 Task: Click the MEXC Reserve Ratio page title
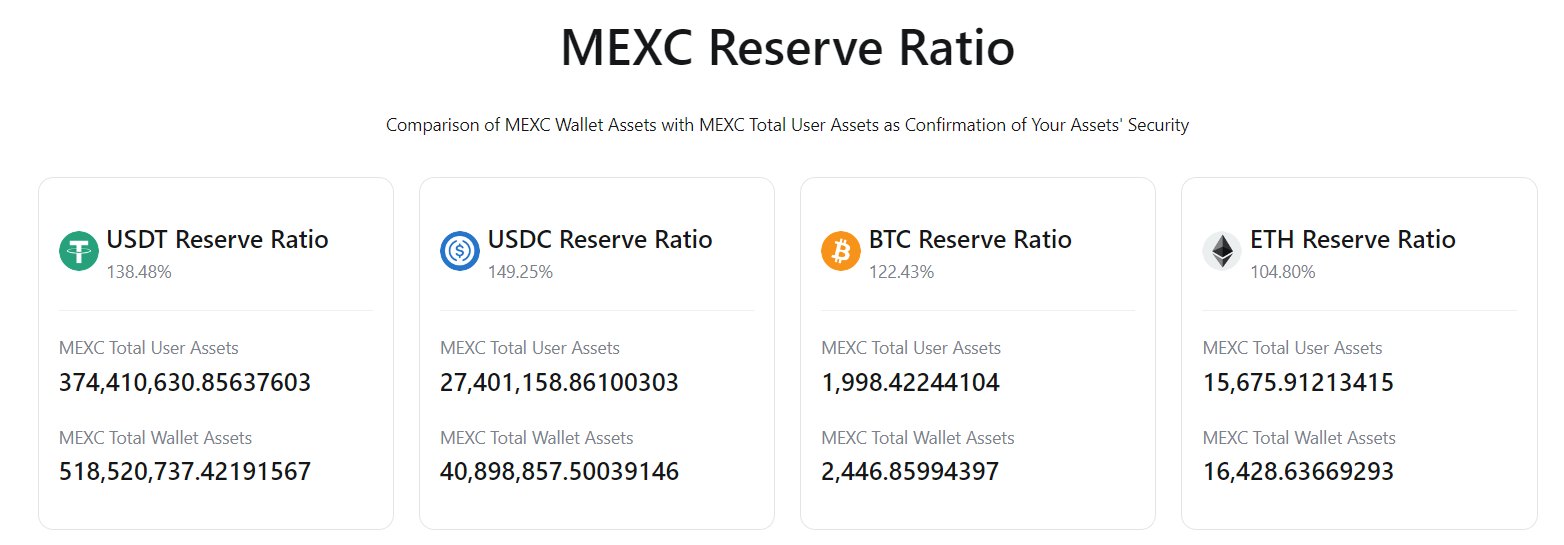(x=788, y=48)
